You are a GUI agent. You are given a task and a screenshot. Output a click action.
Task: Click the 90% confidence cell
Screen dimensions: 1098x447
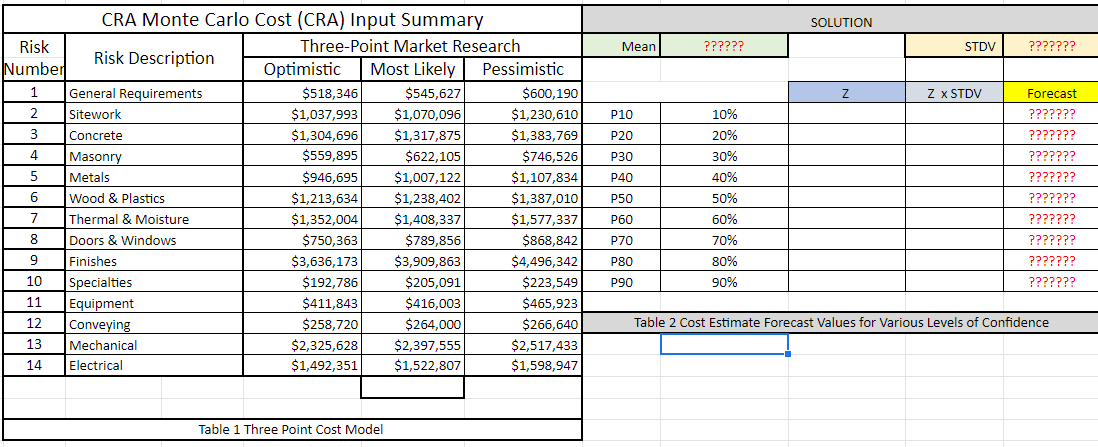pyautogui.click(x=724, y=282)
